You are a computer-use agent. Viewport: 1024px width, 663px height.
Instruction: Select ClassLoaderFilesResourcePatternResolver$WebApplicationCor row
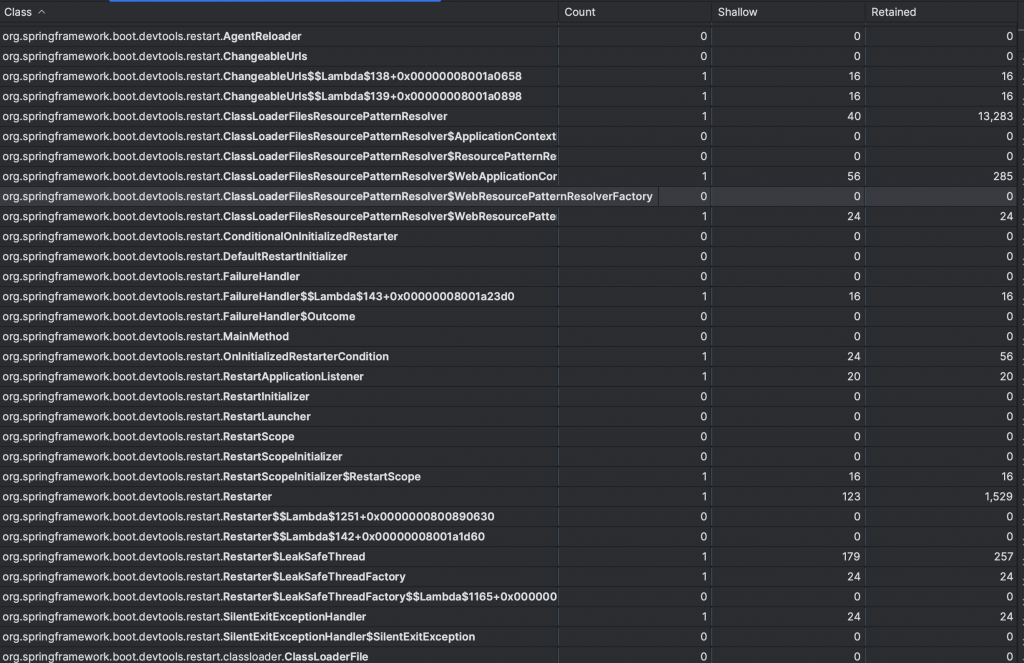[509, 176]
